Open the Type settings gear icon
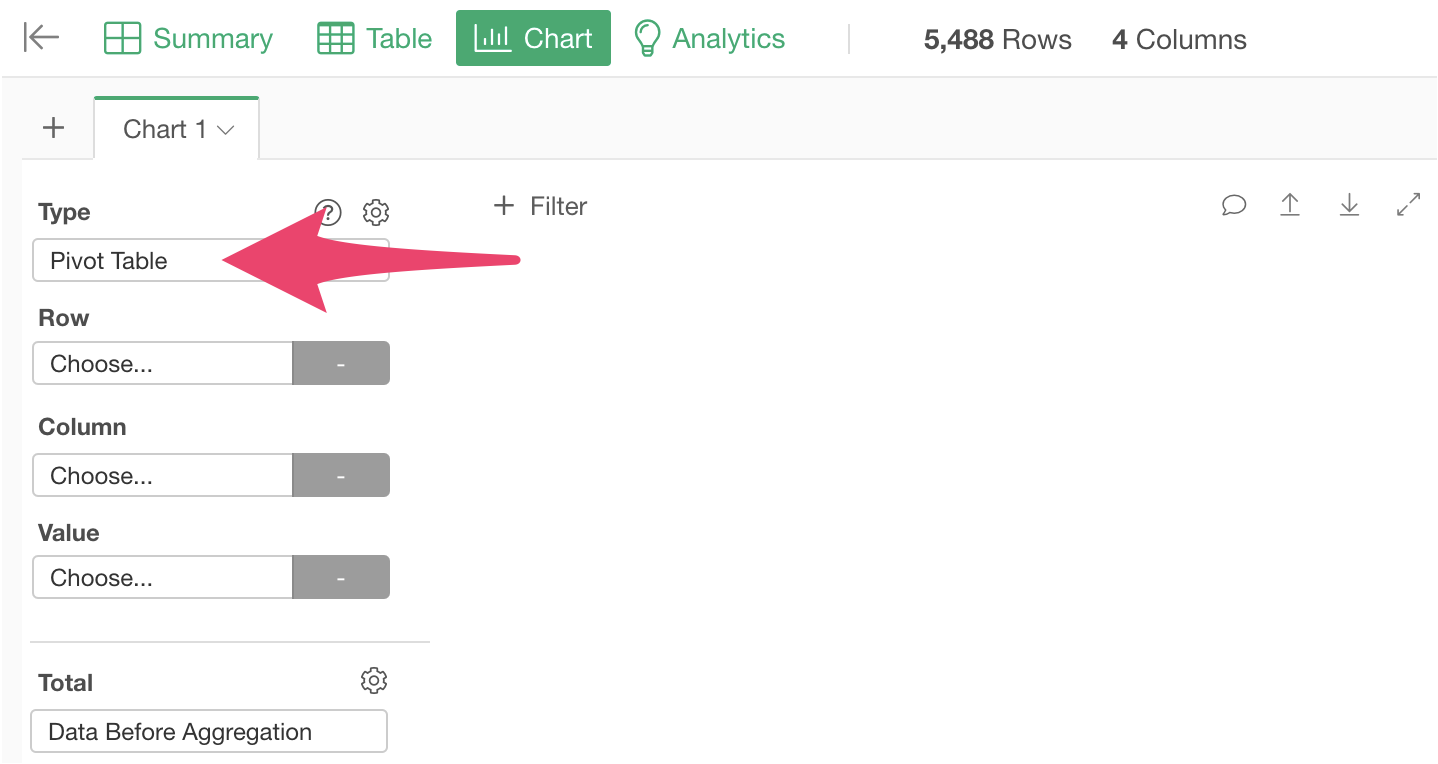The height and width of the screenshot is (764, 1438). (x=376, y=212)
